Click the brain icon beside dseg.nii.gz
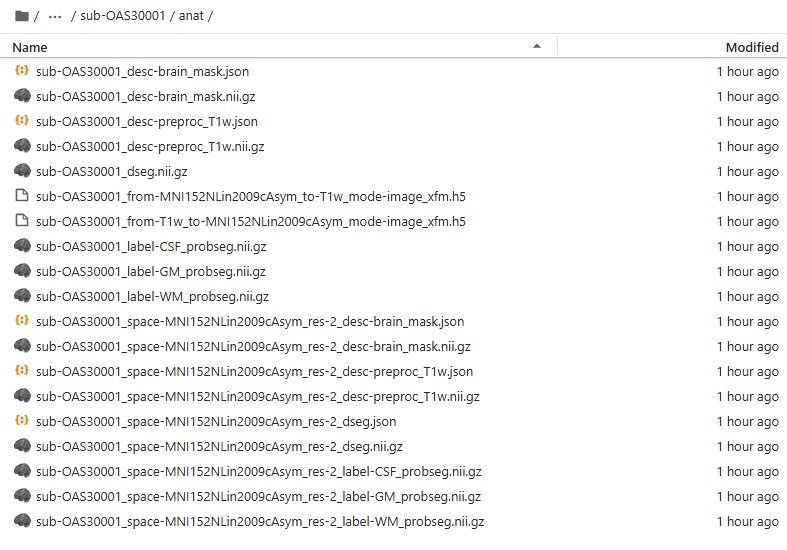This screenshot has height=550, width=787. 22,172
